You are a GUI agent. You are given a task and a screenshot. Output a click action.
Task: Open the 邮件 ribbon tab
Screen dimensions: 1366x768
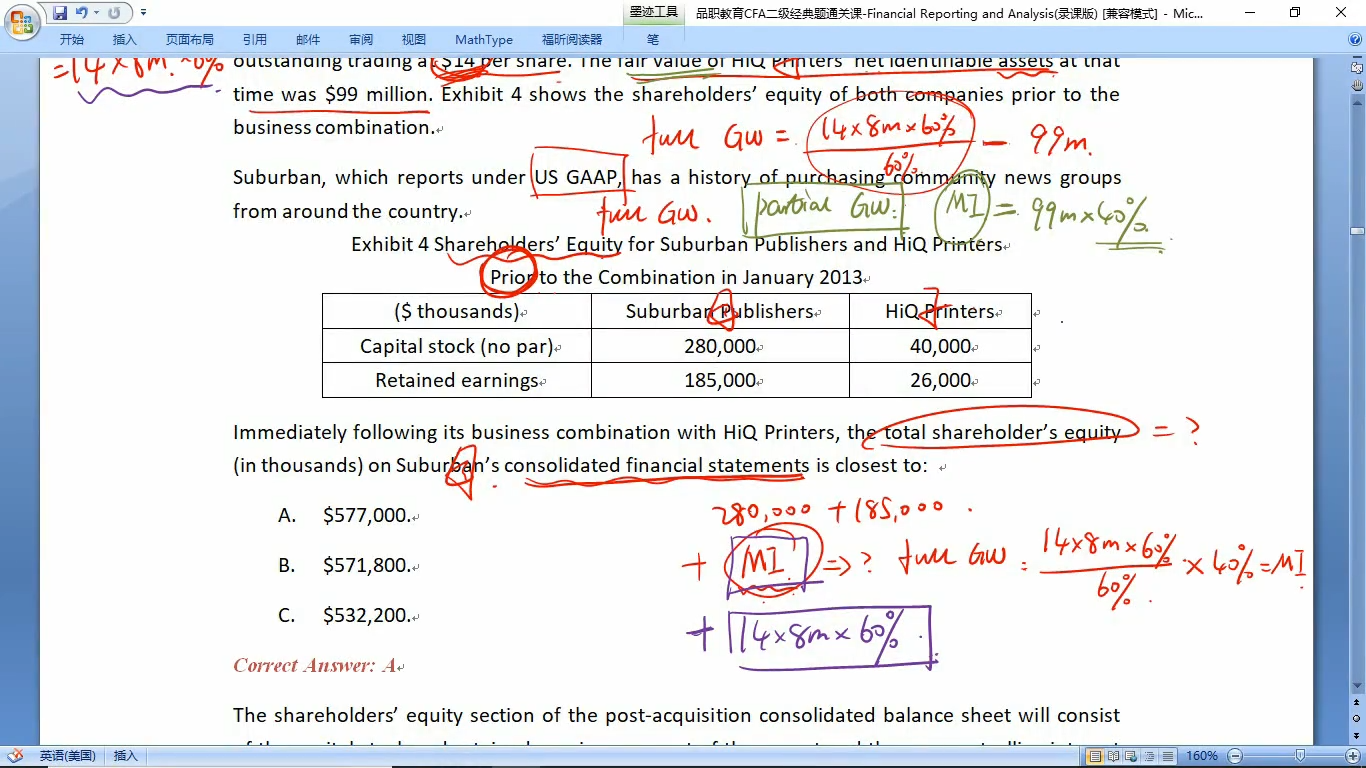[309, 40]
